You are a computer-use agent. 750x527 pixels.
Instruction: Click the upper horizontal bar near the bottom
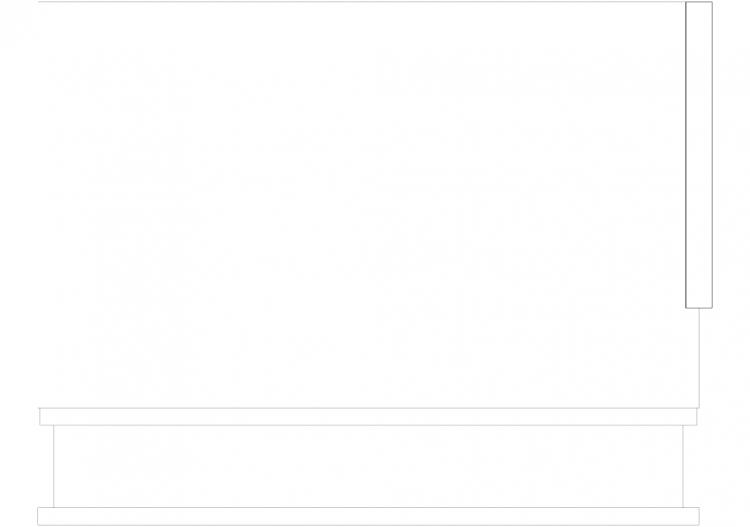pyautogui.click(x=368, y=417)
